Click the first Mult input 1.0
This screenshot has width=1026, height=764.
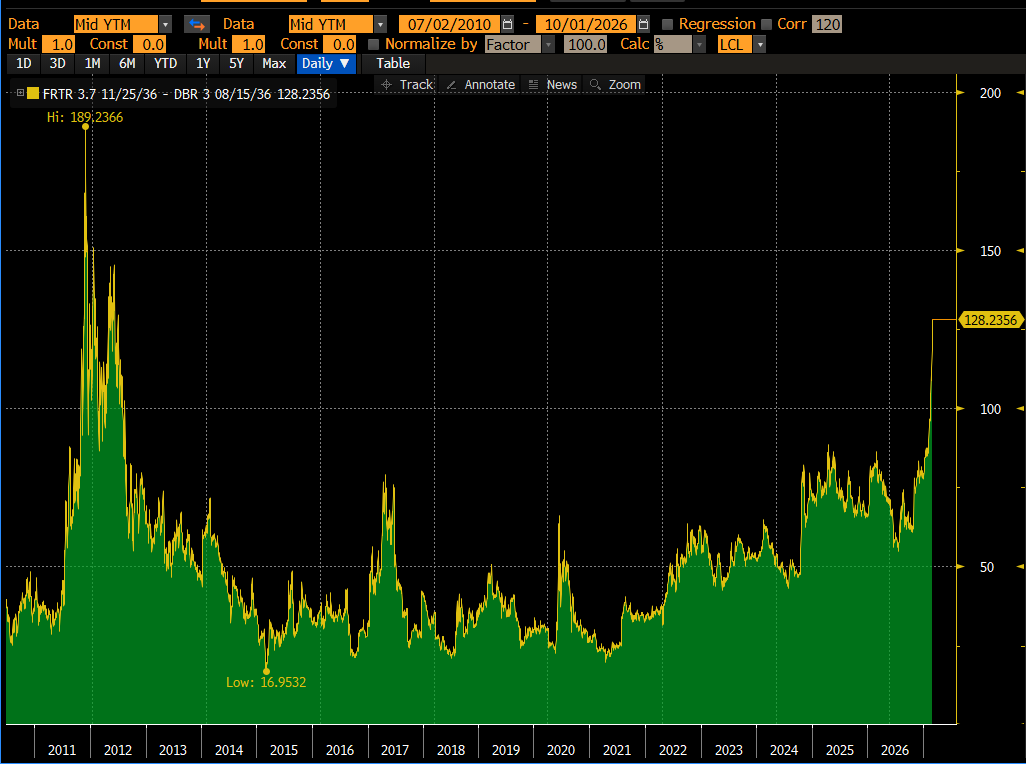(59, 44)
